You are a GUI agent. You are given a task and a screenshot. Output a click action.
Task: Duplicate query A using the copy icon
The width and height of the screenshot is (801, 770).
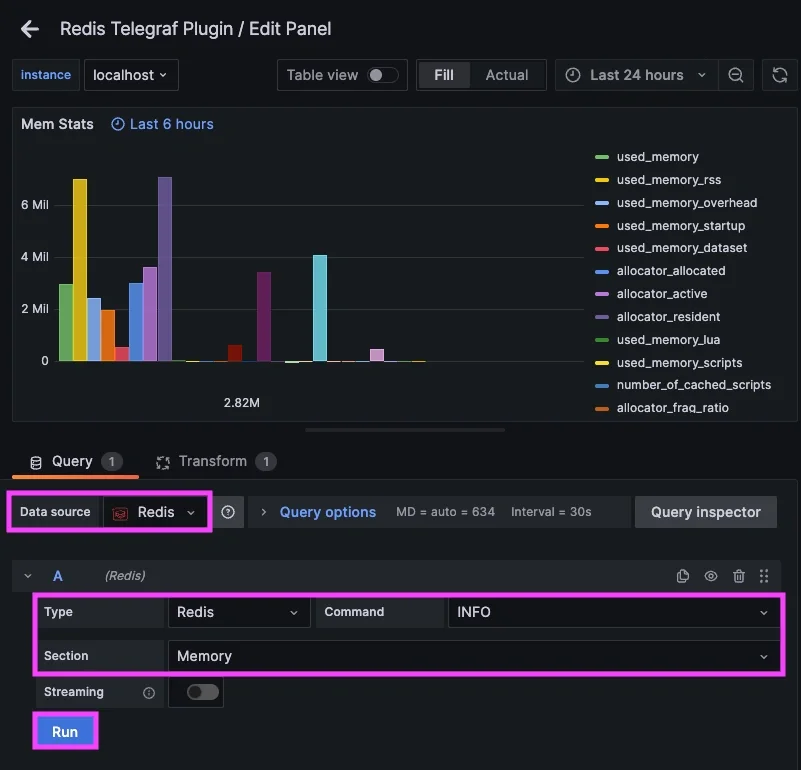point(683,576)
